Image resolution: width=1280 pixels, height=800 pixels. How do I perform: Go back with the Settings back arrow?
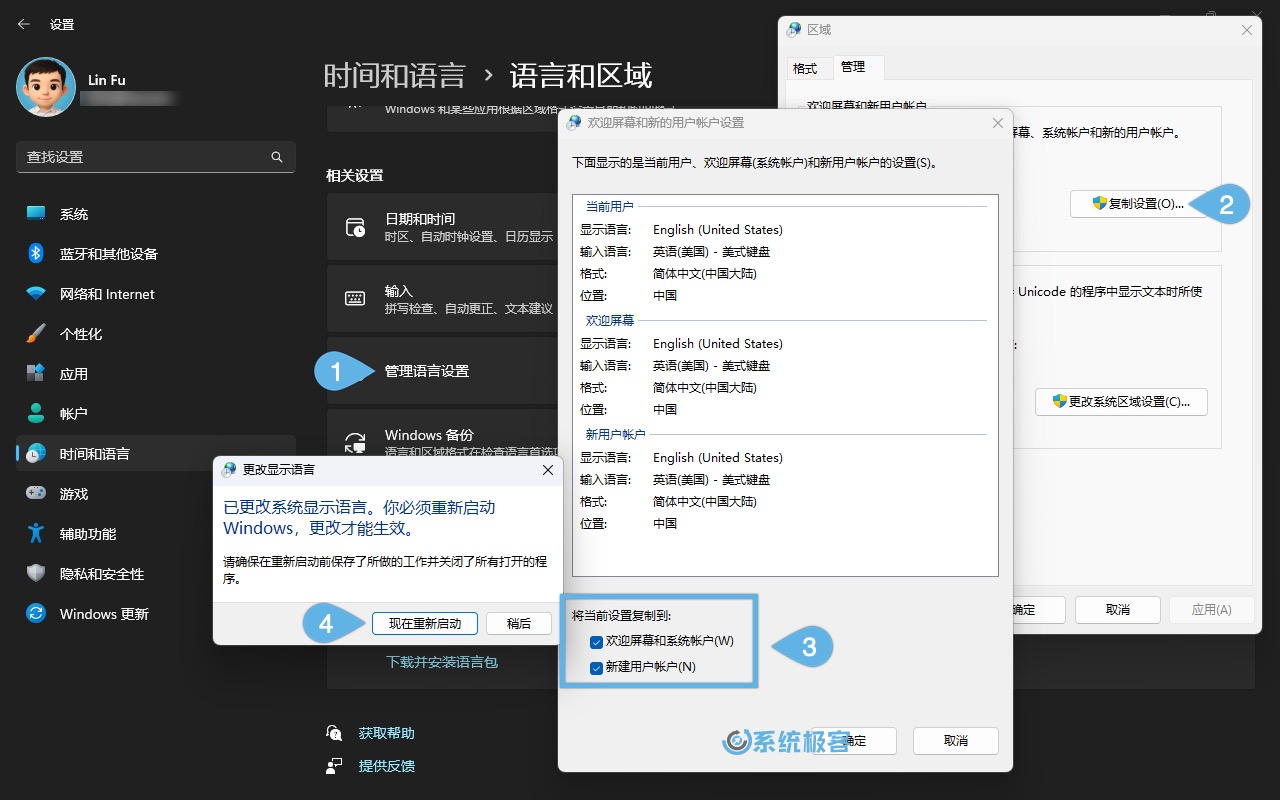click(x=24, y=24)
